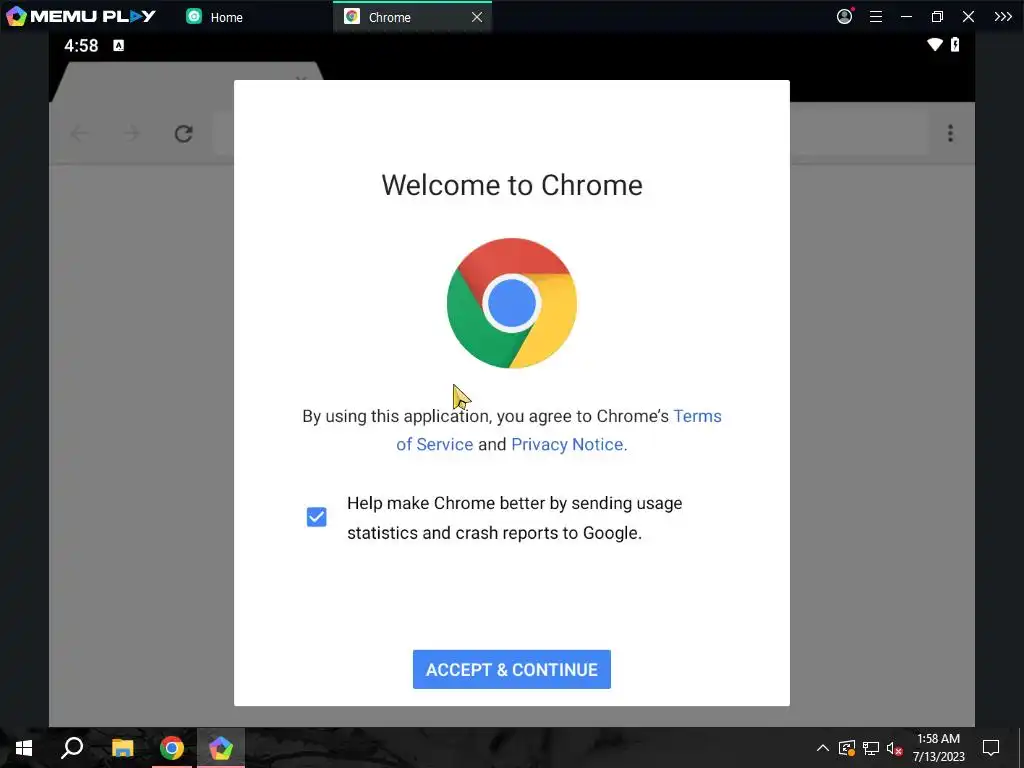The image size is (1024, 768).
Task: Click the ACCEPT & CONTINUE button
Action: pos(511,669)
